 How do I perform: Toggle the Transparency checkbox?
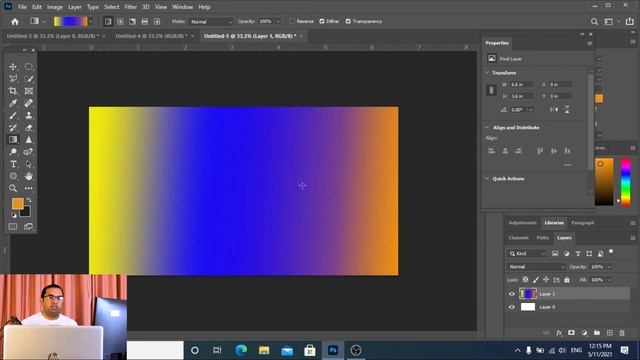348,21
